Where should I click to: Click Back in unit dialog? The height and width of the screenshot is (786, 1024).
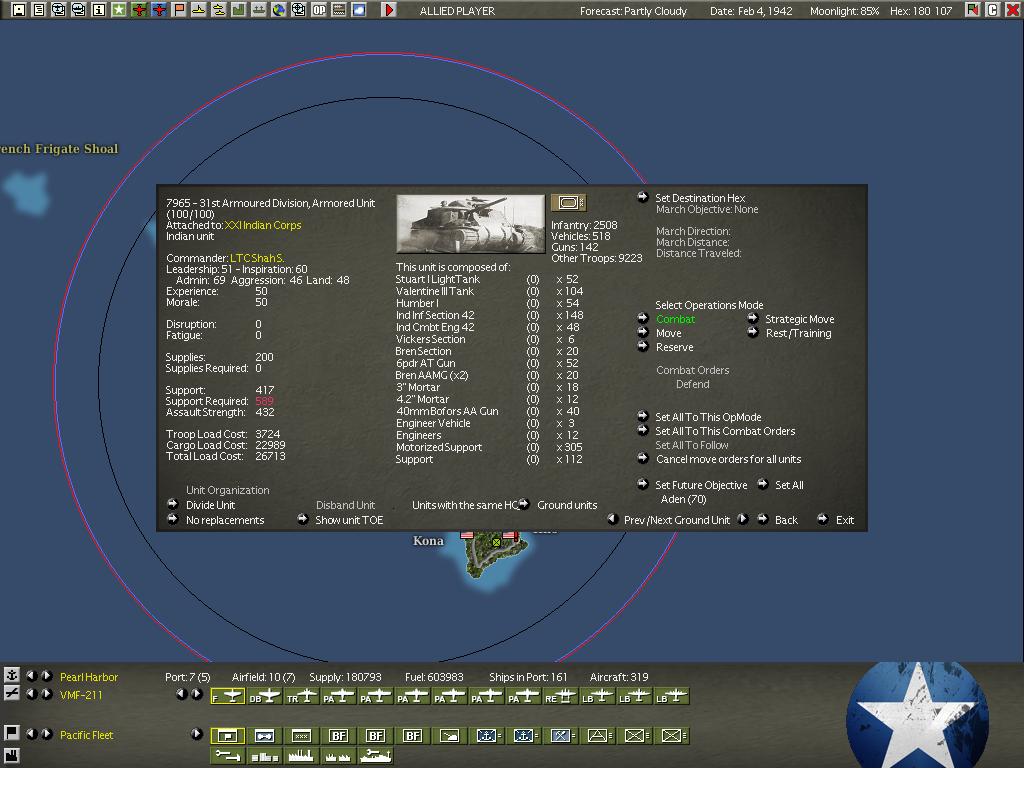[x=786, y=520]
